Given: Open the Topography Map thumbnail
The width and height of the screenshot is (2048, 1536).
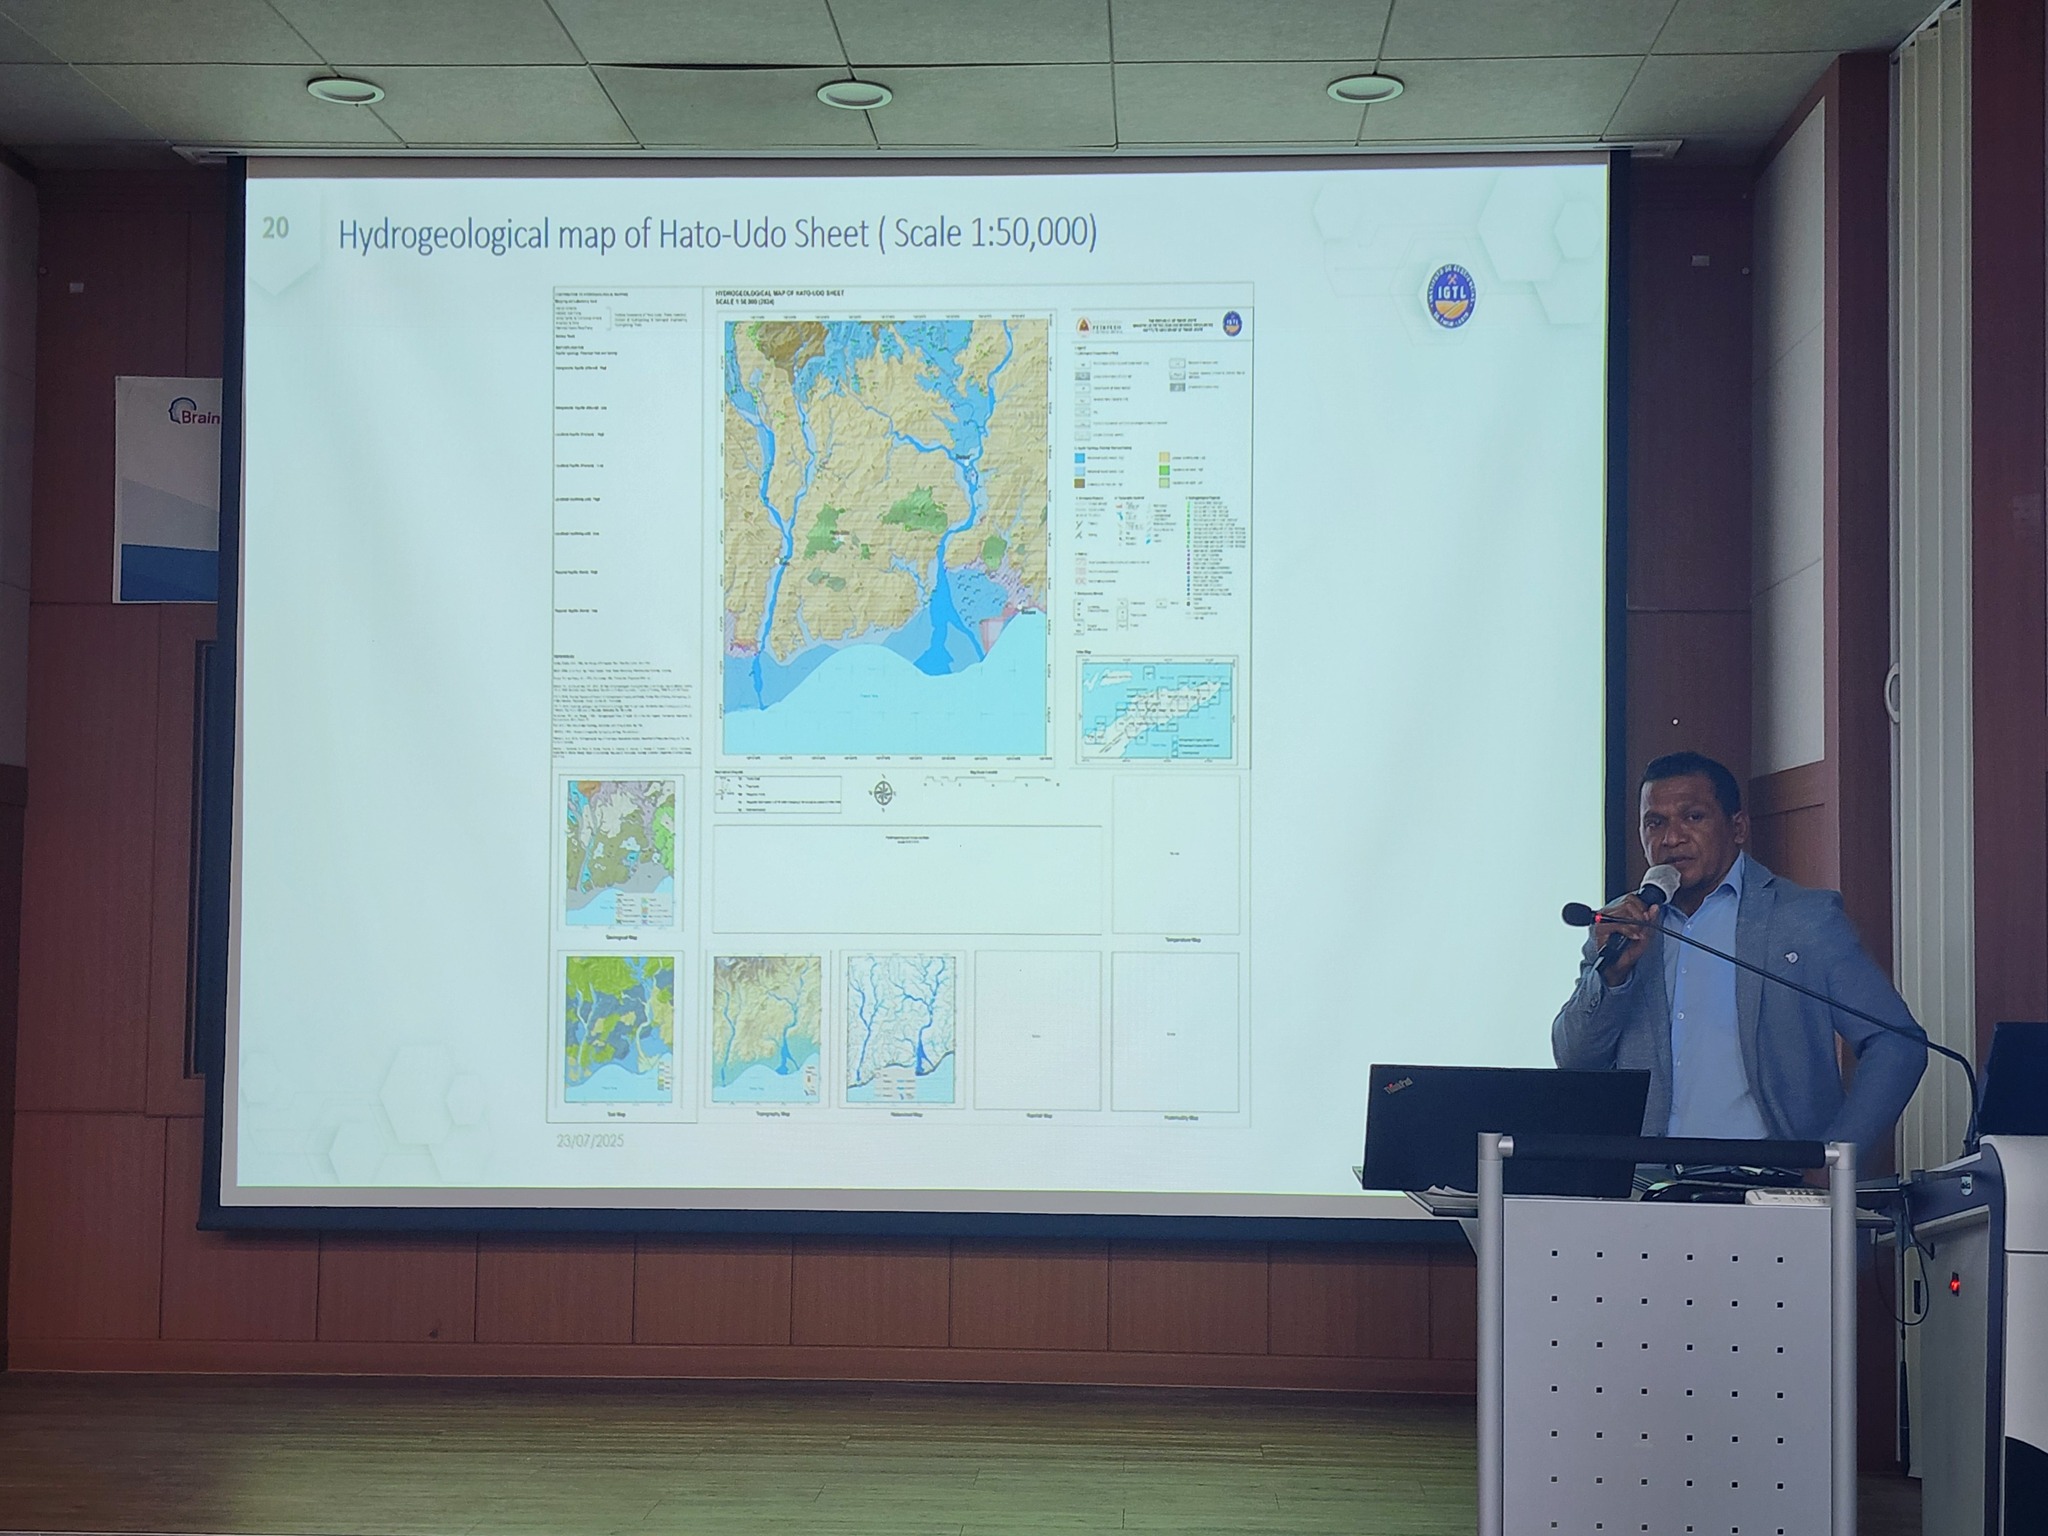Looking at the screenshot, I should click(767, 1029).
